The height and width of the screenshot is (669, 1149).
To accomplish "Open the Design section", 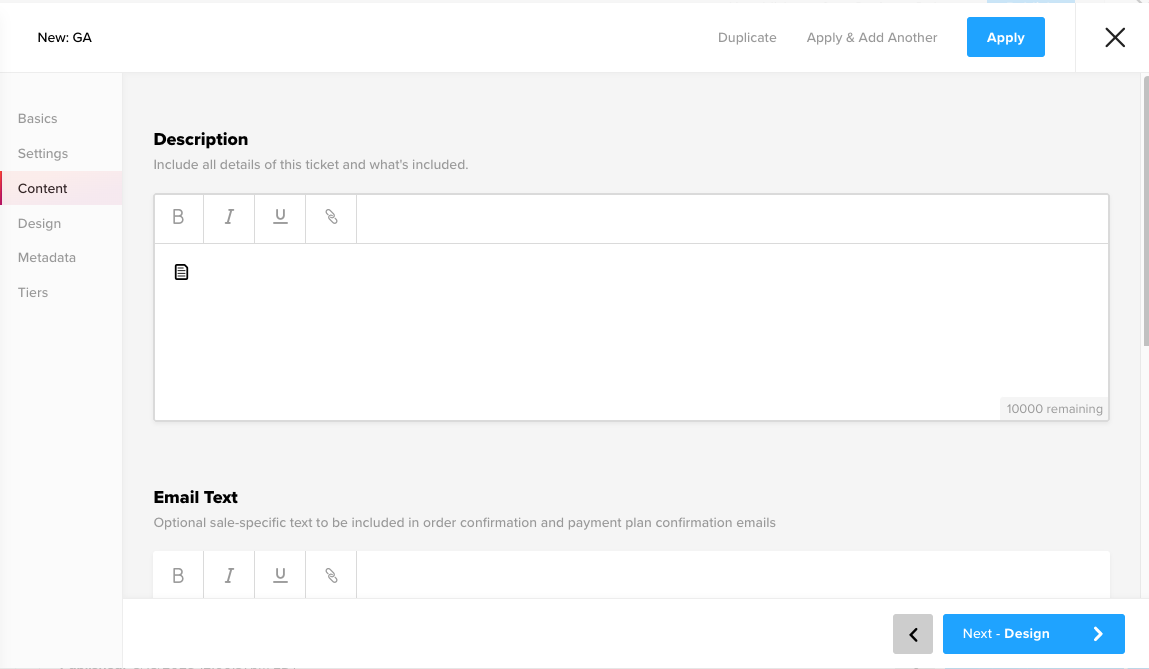I will pyautogui.click(x=40, y=223).
